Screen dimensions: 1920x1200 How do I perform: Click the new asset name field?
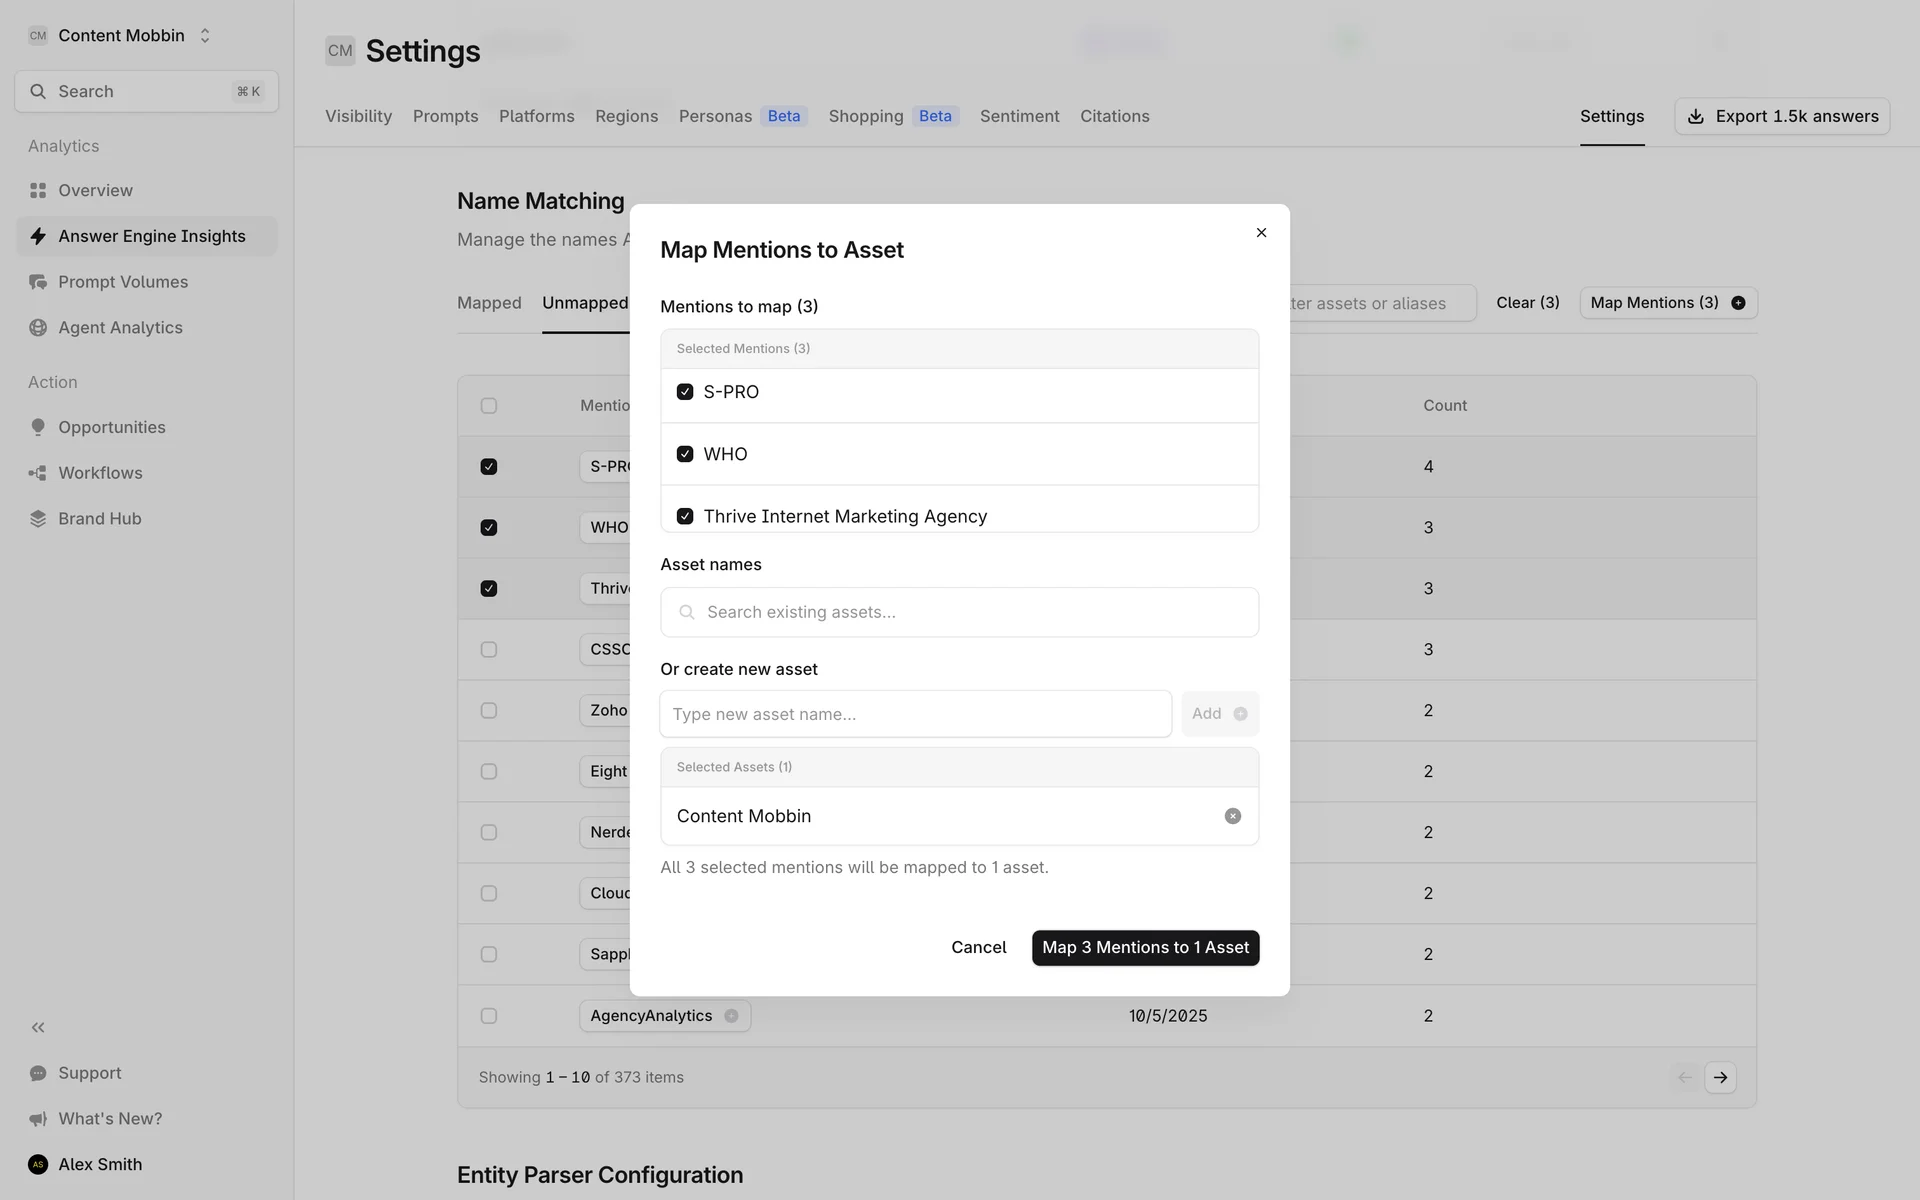915,714
